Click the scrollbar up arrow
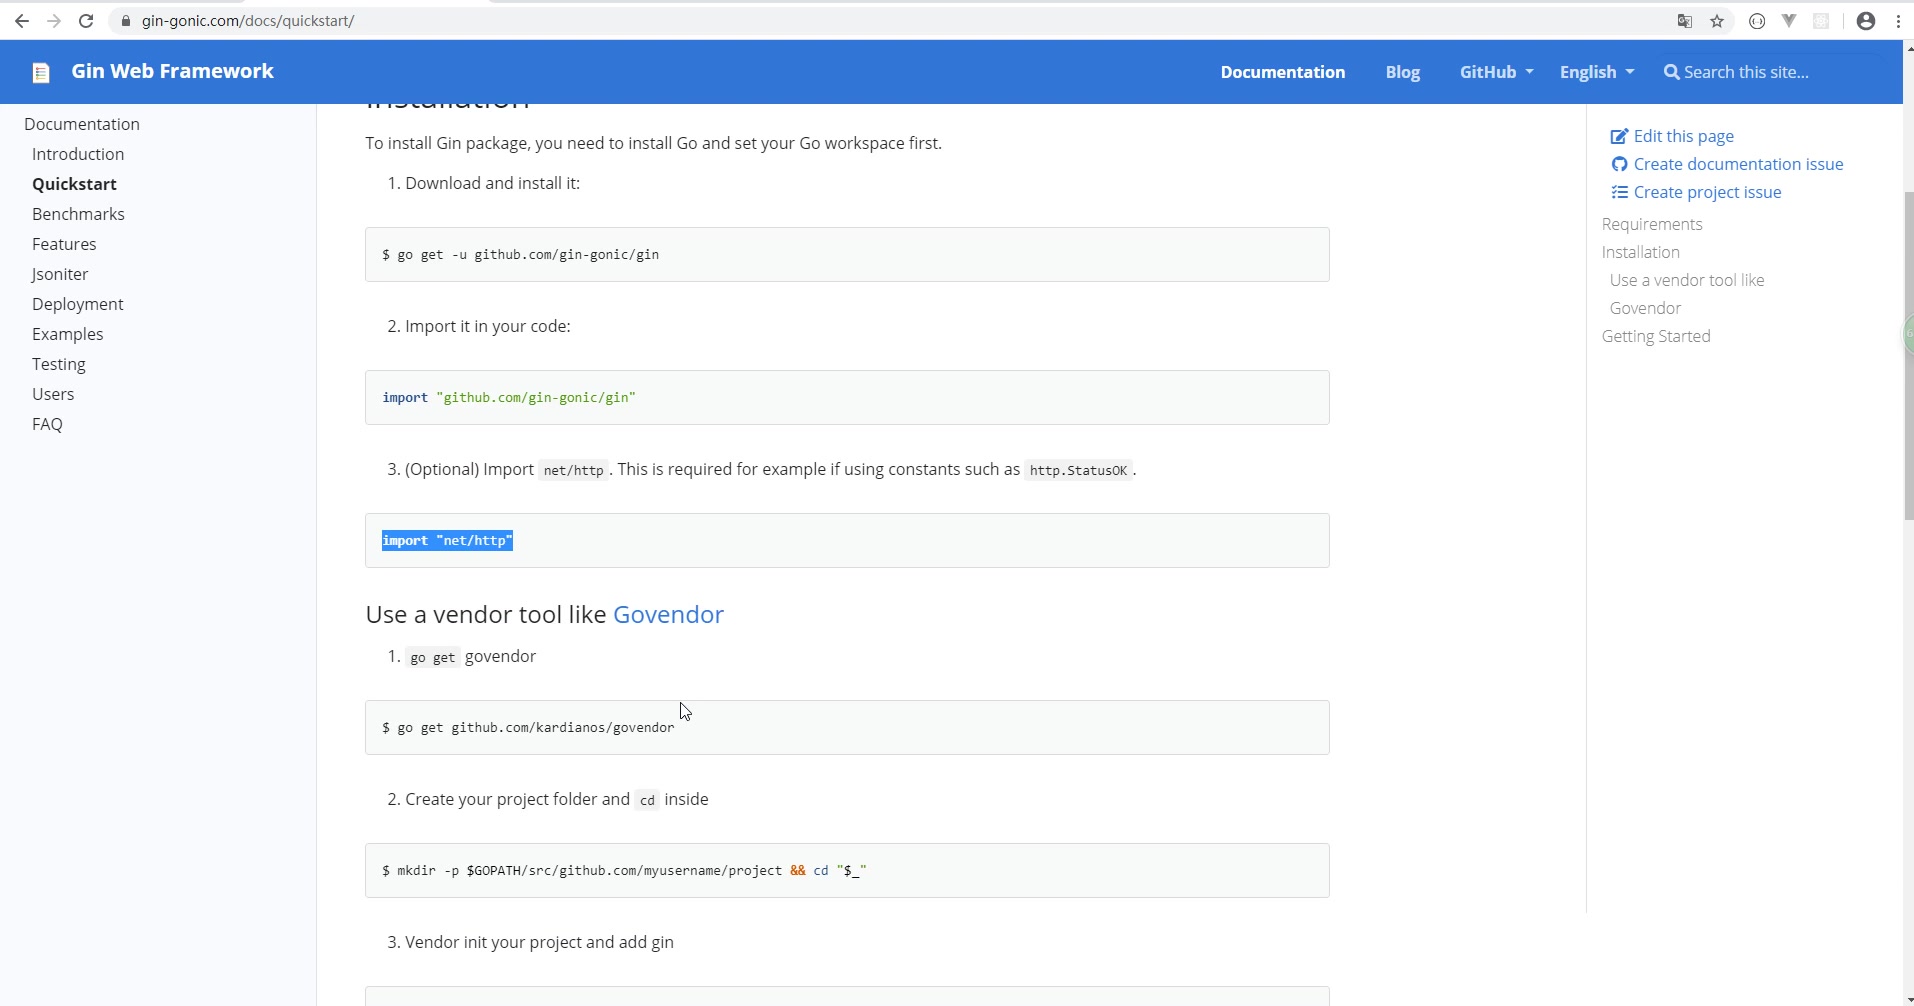The width and height of the screenshot is (1914, 1006). 1908,47
